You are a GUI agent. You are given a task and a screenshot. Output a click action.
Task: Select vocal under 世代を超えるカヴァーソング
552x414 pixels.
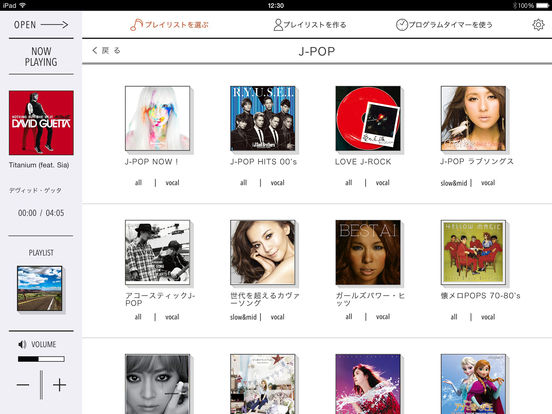pyautogui.click(x=277, y=317)
